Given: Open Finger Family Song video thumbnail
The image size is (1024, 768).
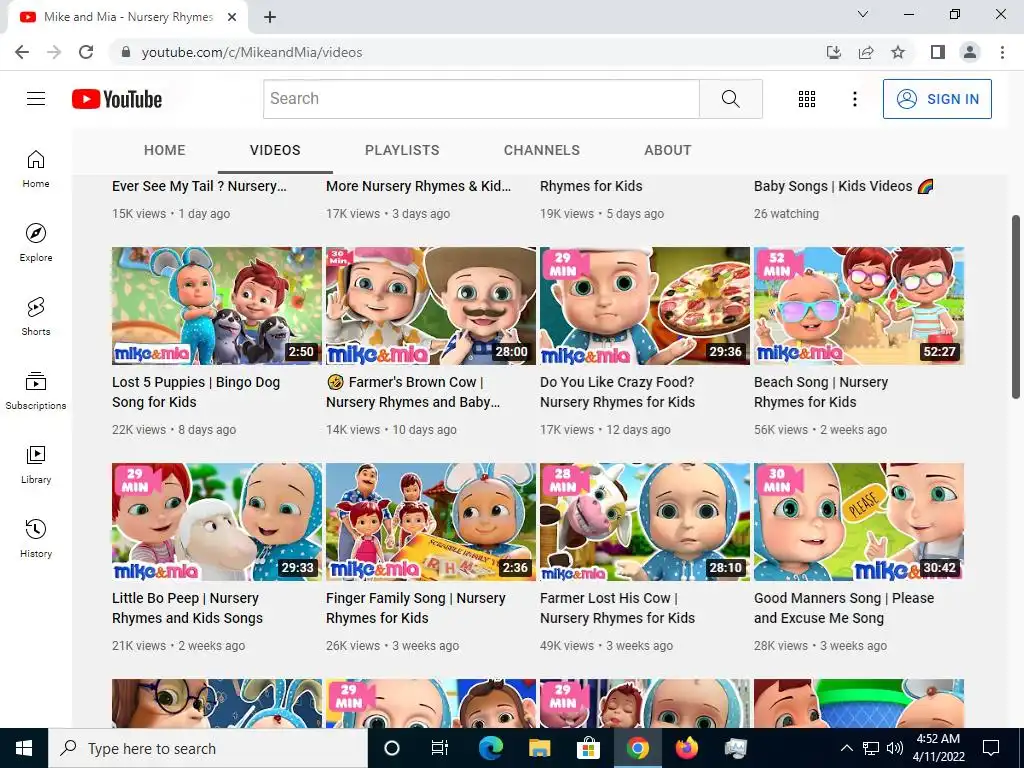Looking at the screenshot, I should (431, 522).
